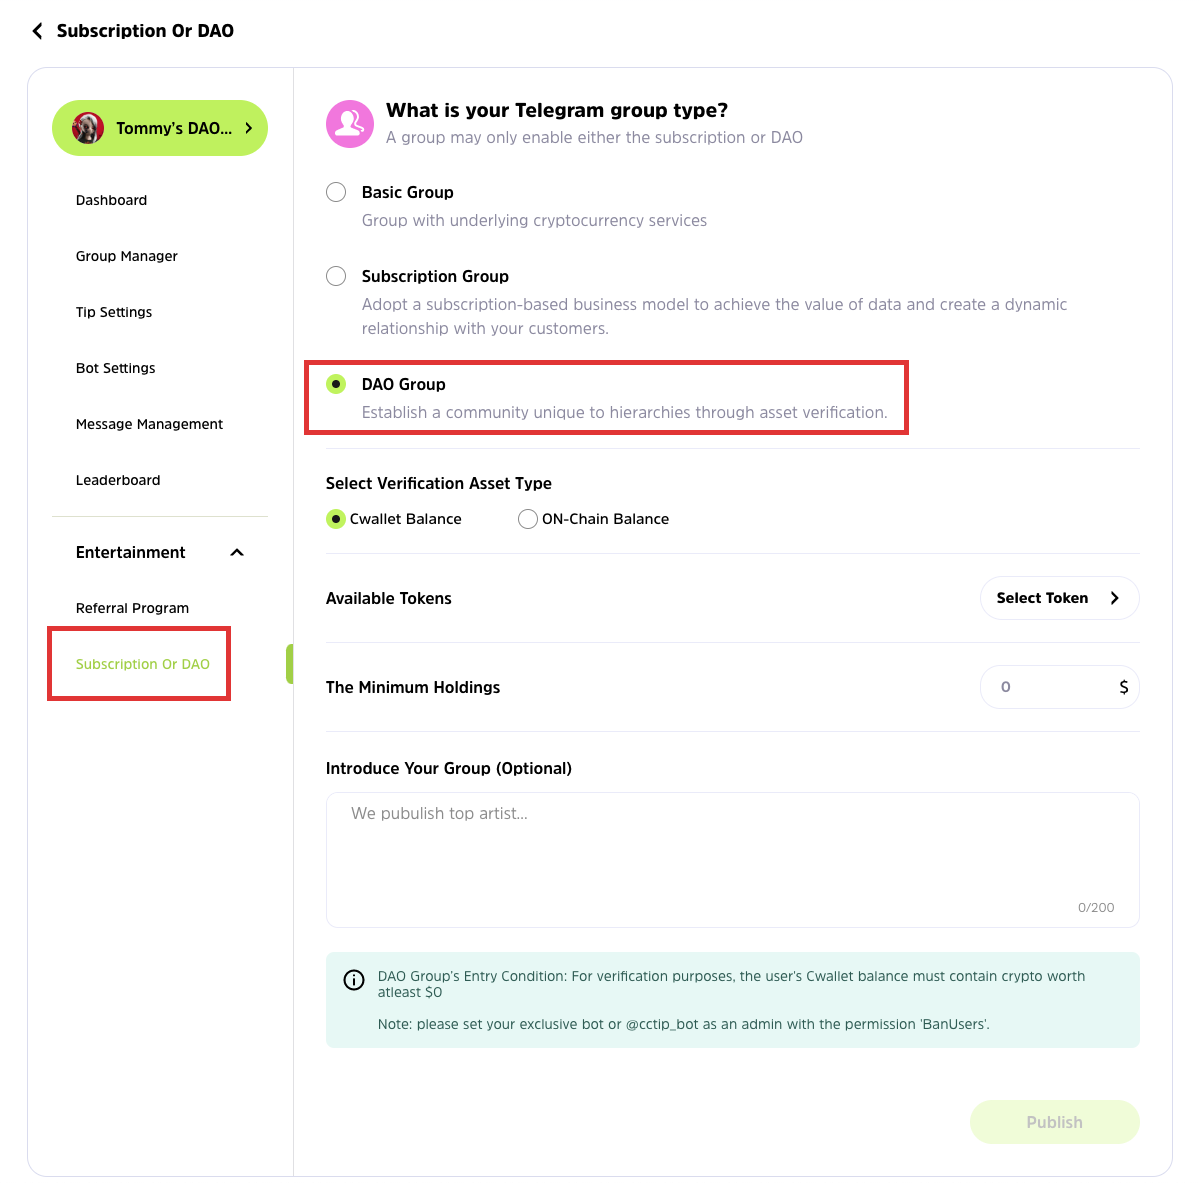Select the Basic Group radio button
The image size is (1199, 1183).
click(337, 192)
